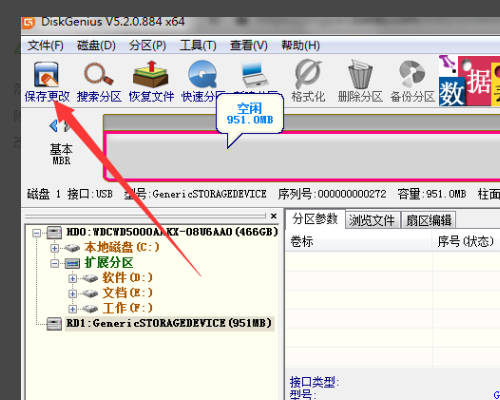The width and height of the screenshot is (500, 400).
Task: Open the 文件(F) menu
Action: (45, 45)
